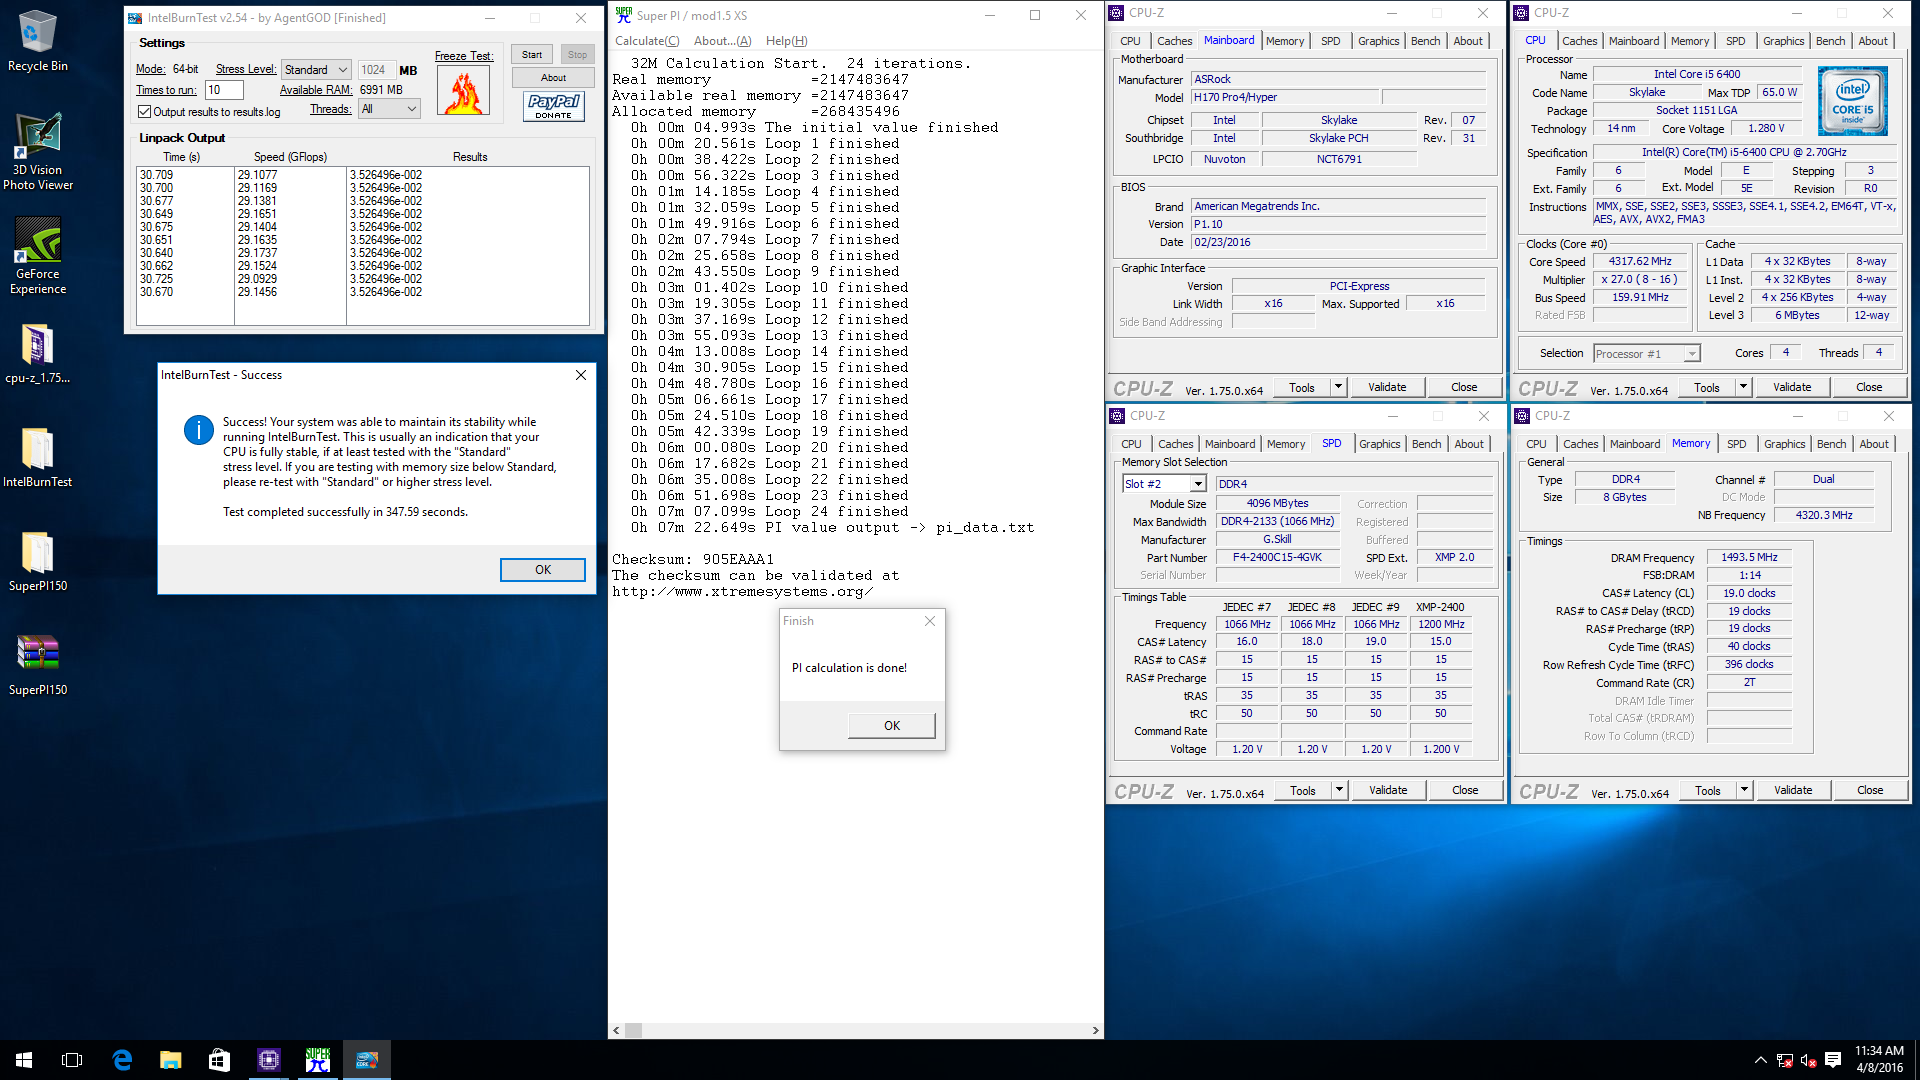The height and width of the screenshot is (1080, 1920).
Task: Switch to SPD tab in CPU tab CPU-Z window
Action: click(x=1735, y=41)
